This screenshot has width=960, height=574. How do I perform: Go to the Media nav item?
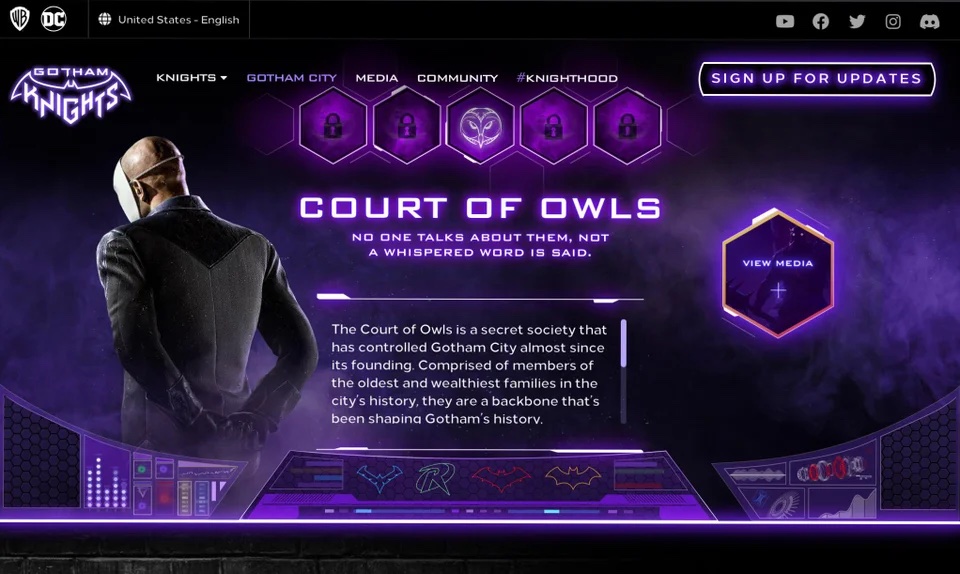coord(377,78)
